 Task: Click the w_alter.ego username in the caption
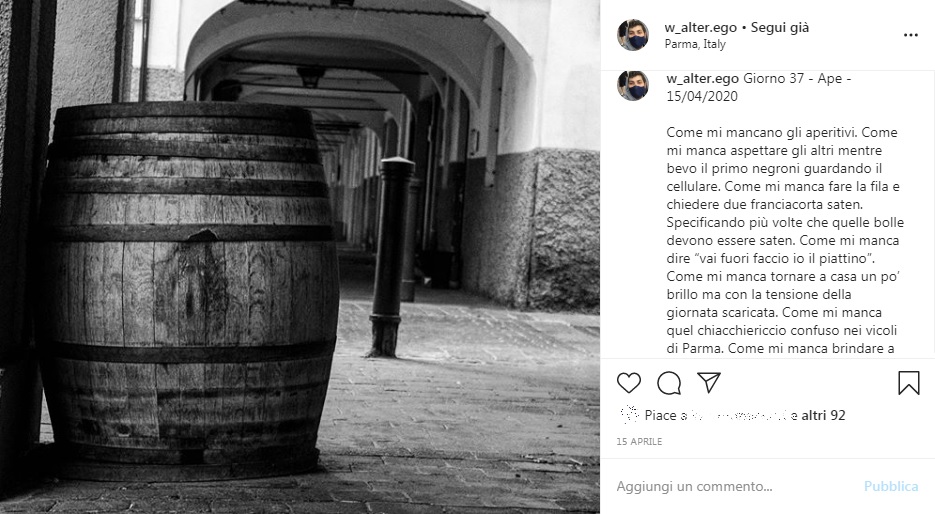(702, 79)
